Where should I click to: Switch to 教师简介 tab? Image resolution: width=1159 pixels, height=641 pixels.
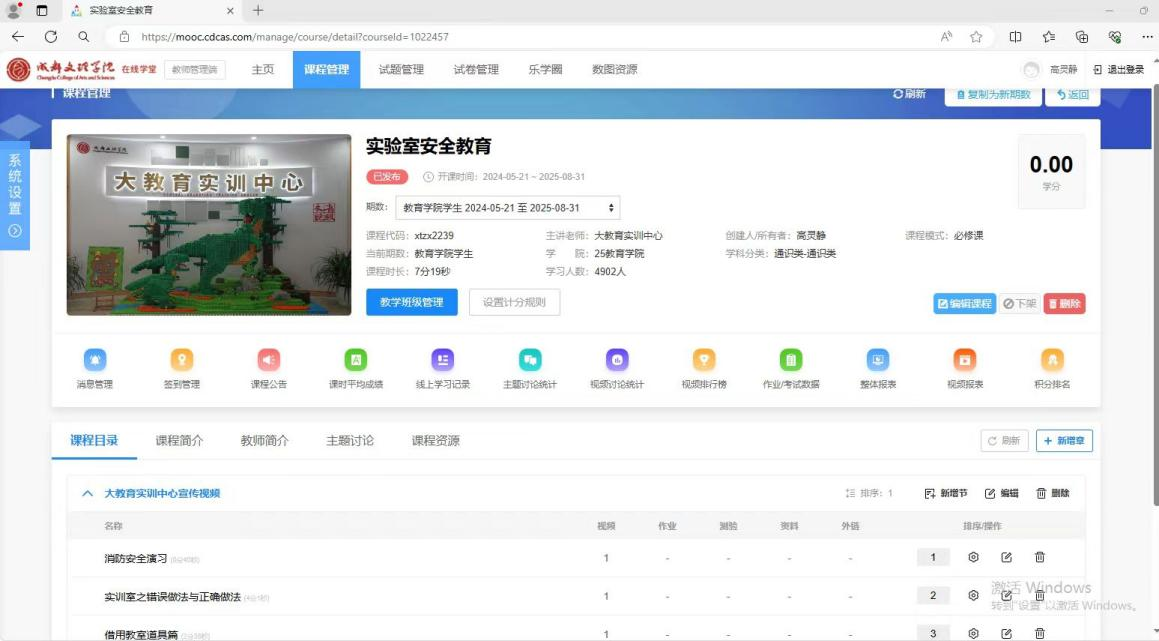coord(265,441)
